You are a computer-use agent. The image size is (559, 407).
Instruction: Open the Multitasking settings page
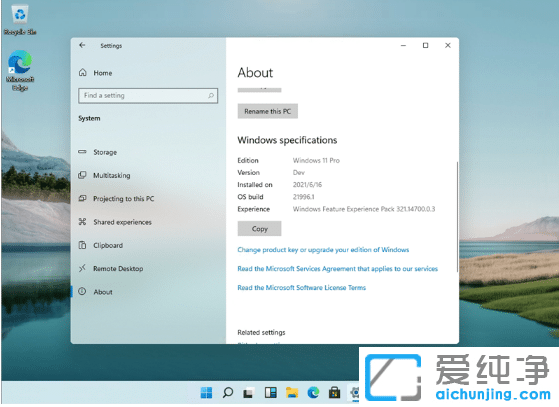(x=112, y=175)
